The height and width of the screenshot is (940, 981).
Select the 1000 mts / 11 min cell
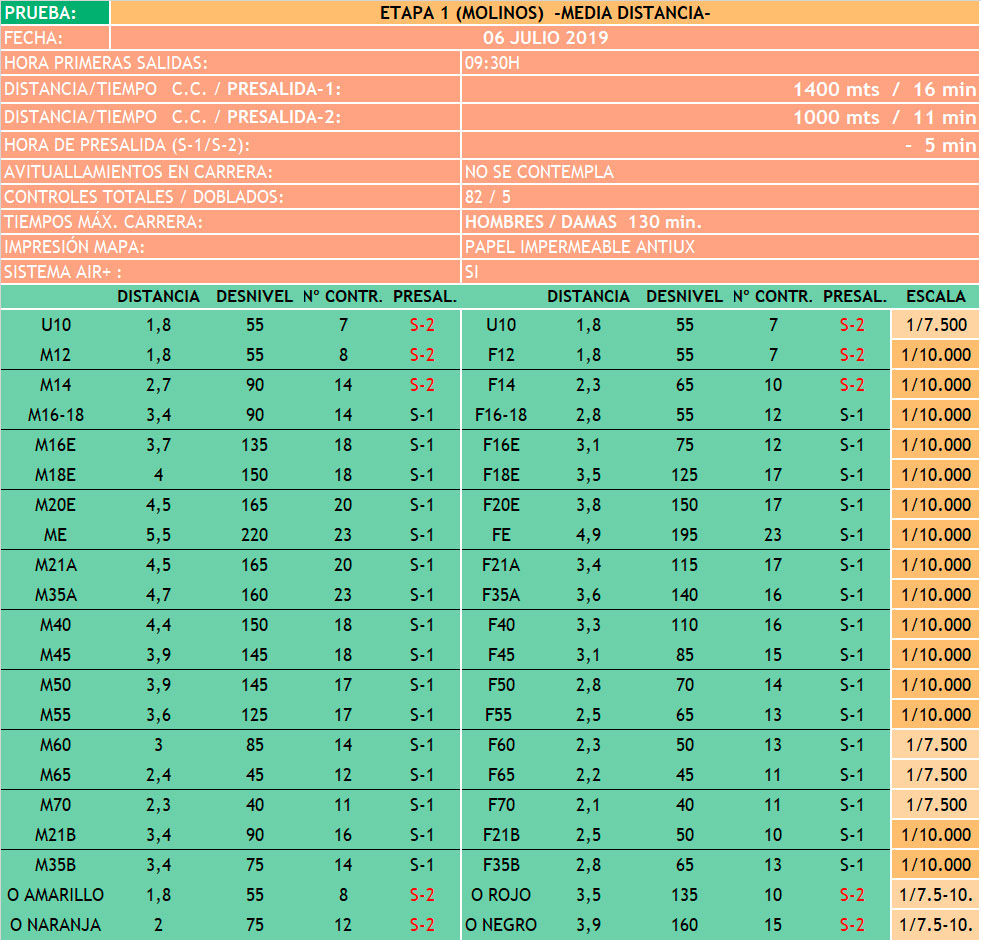coord(718,117)
